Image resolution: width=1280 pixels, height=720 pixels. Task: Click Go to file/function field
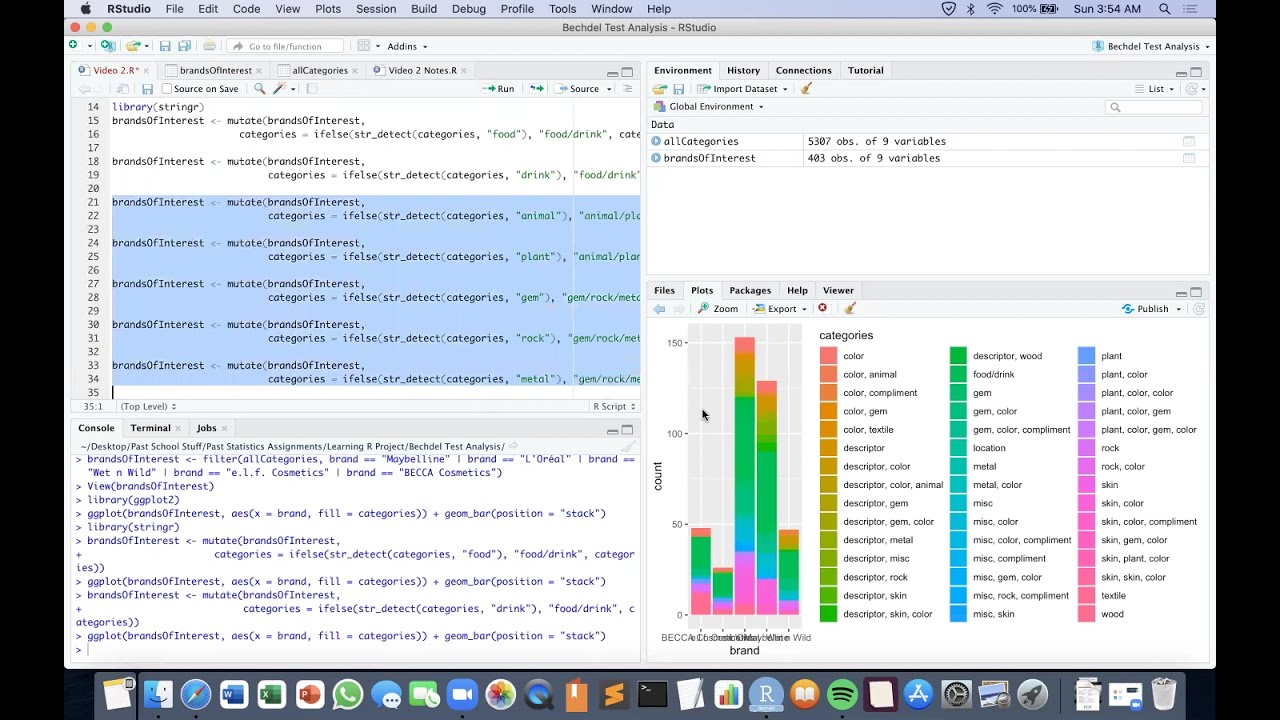click(284, 46)
